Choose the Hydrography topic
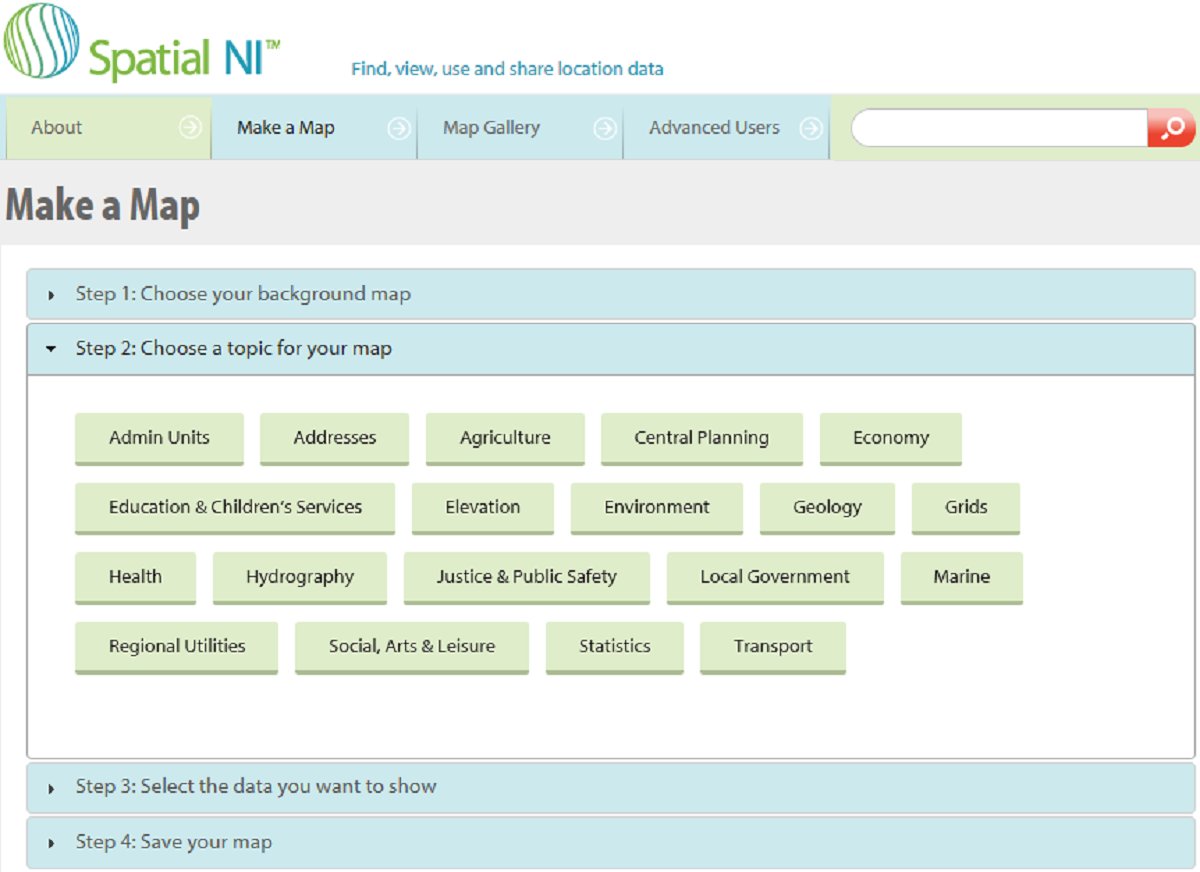 pyautogui.click(x=300, y=578)
